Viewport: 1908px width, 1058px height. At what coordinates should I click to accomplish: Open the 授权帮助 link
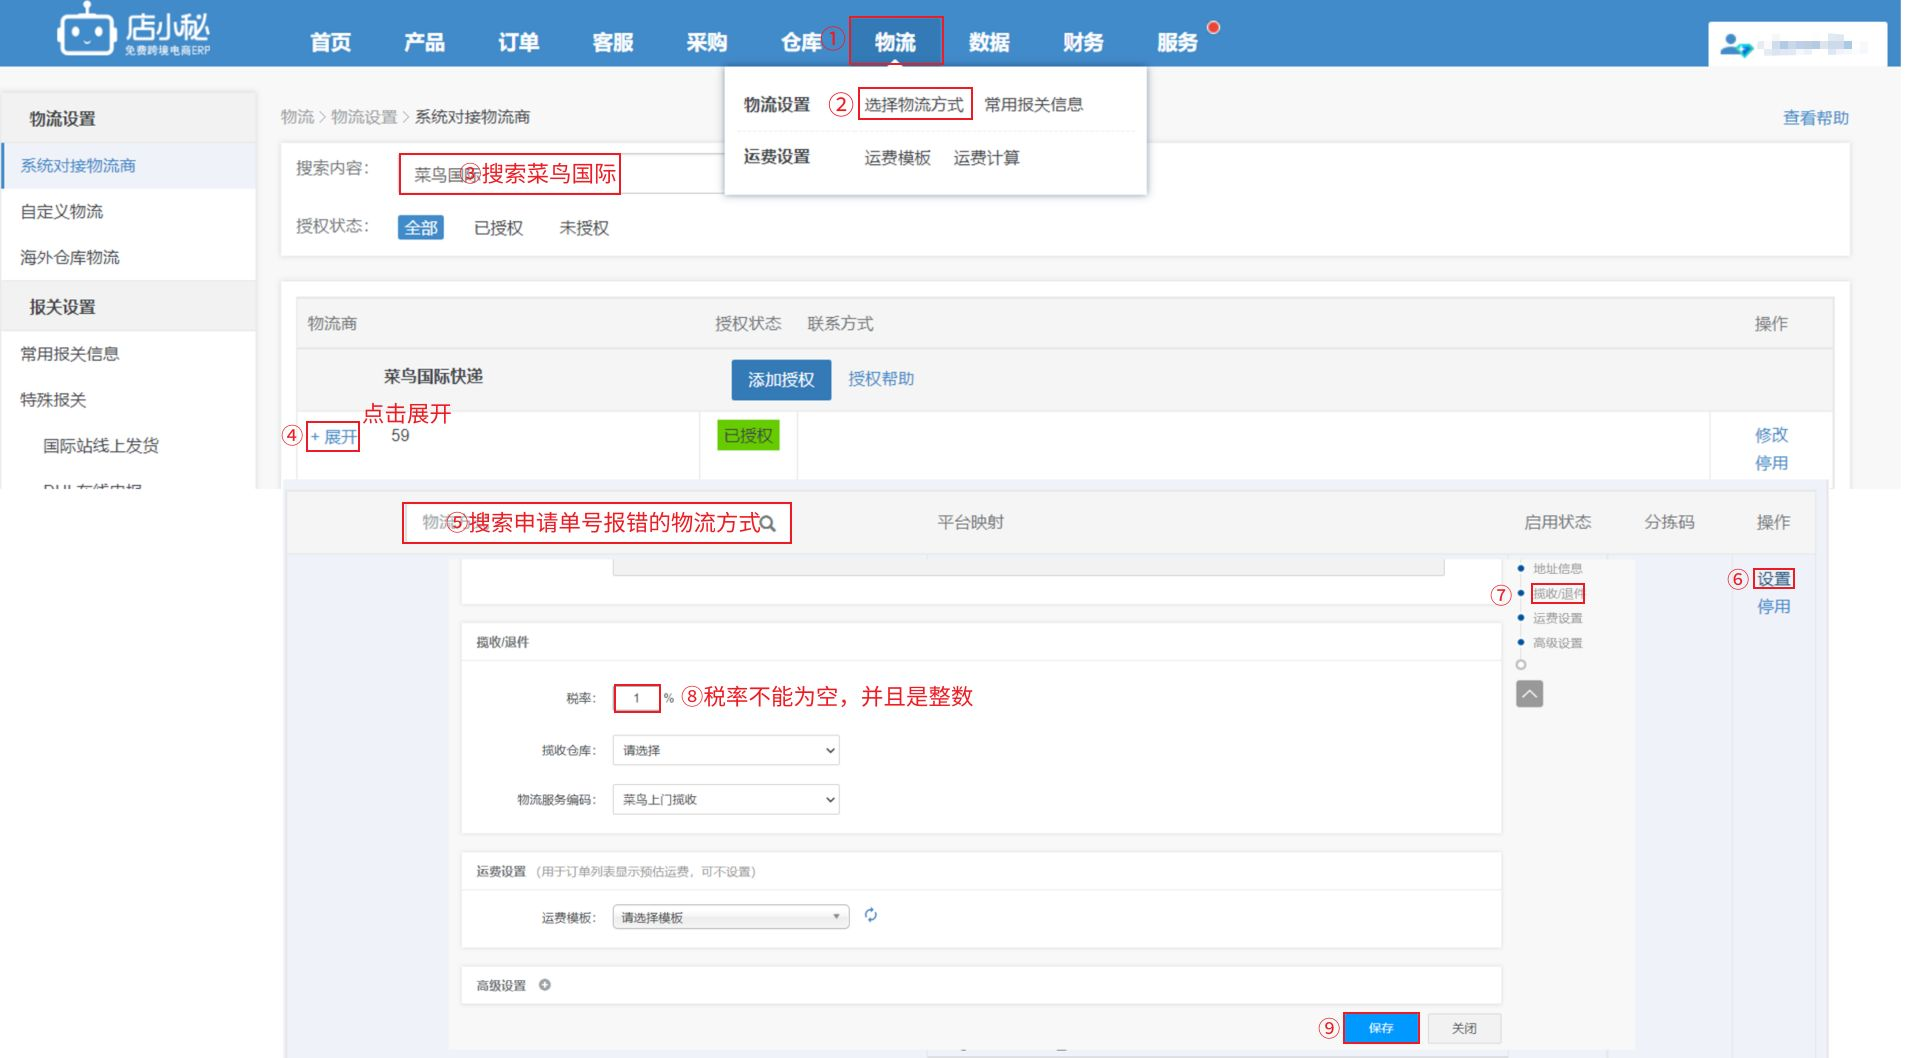[881, 379]
